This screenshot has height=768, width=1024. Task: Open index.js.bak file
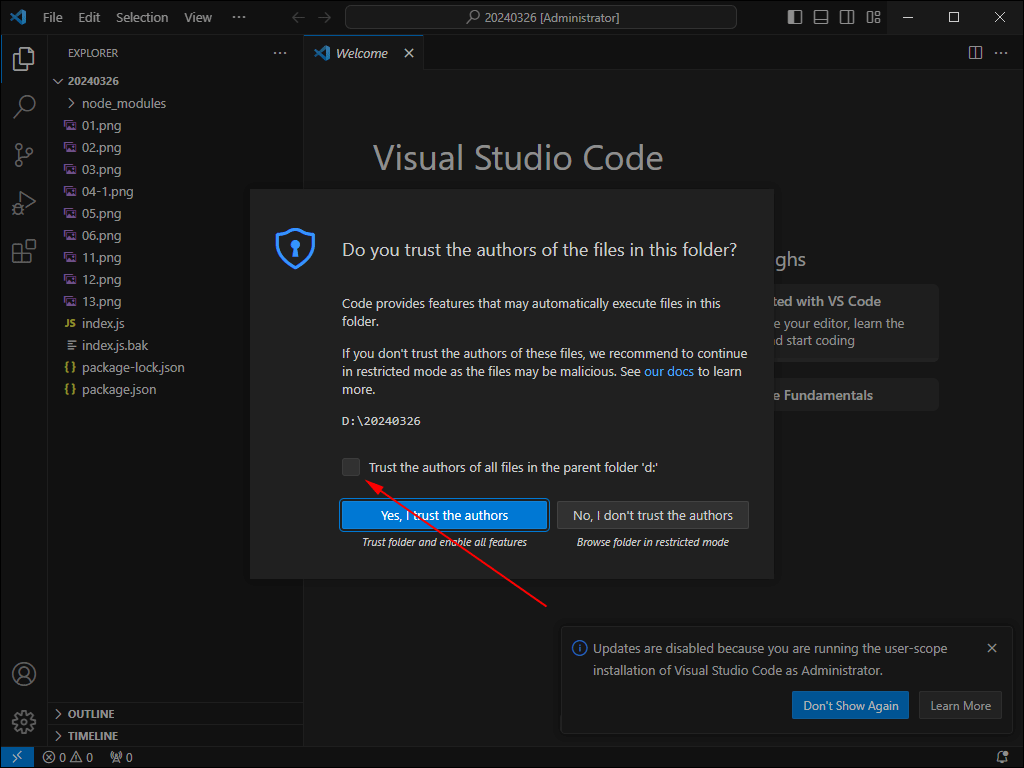[175, 345]
